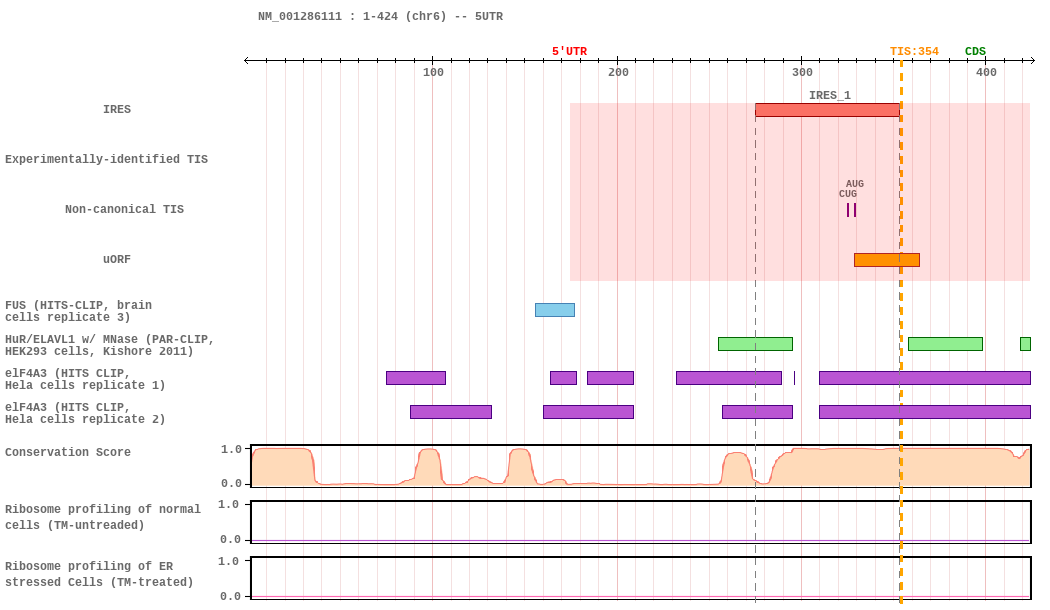Screen dimensions: 1050x610
Task: Select the long eIF4A3 replicate 1 block spanning TIS
Action: (x=925, y=378)
